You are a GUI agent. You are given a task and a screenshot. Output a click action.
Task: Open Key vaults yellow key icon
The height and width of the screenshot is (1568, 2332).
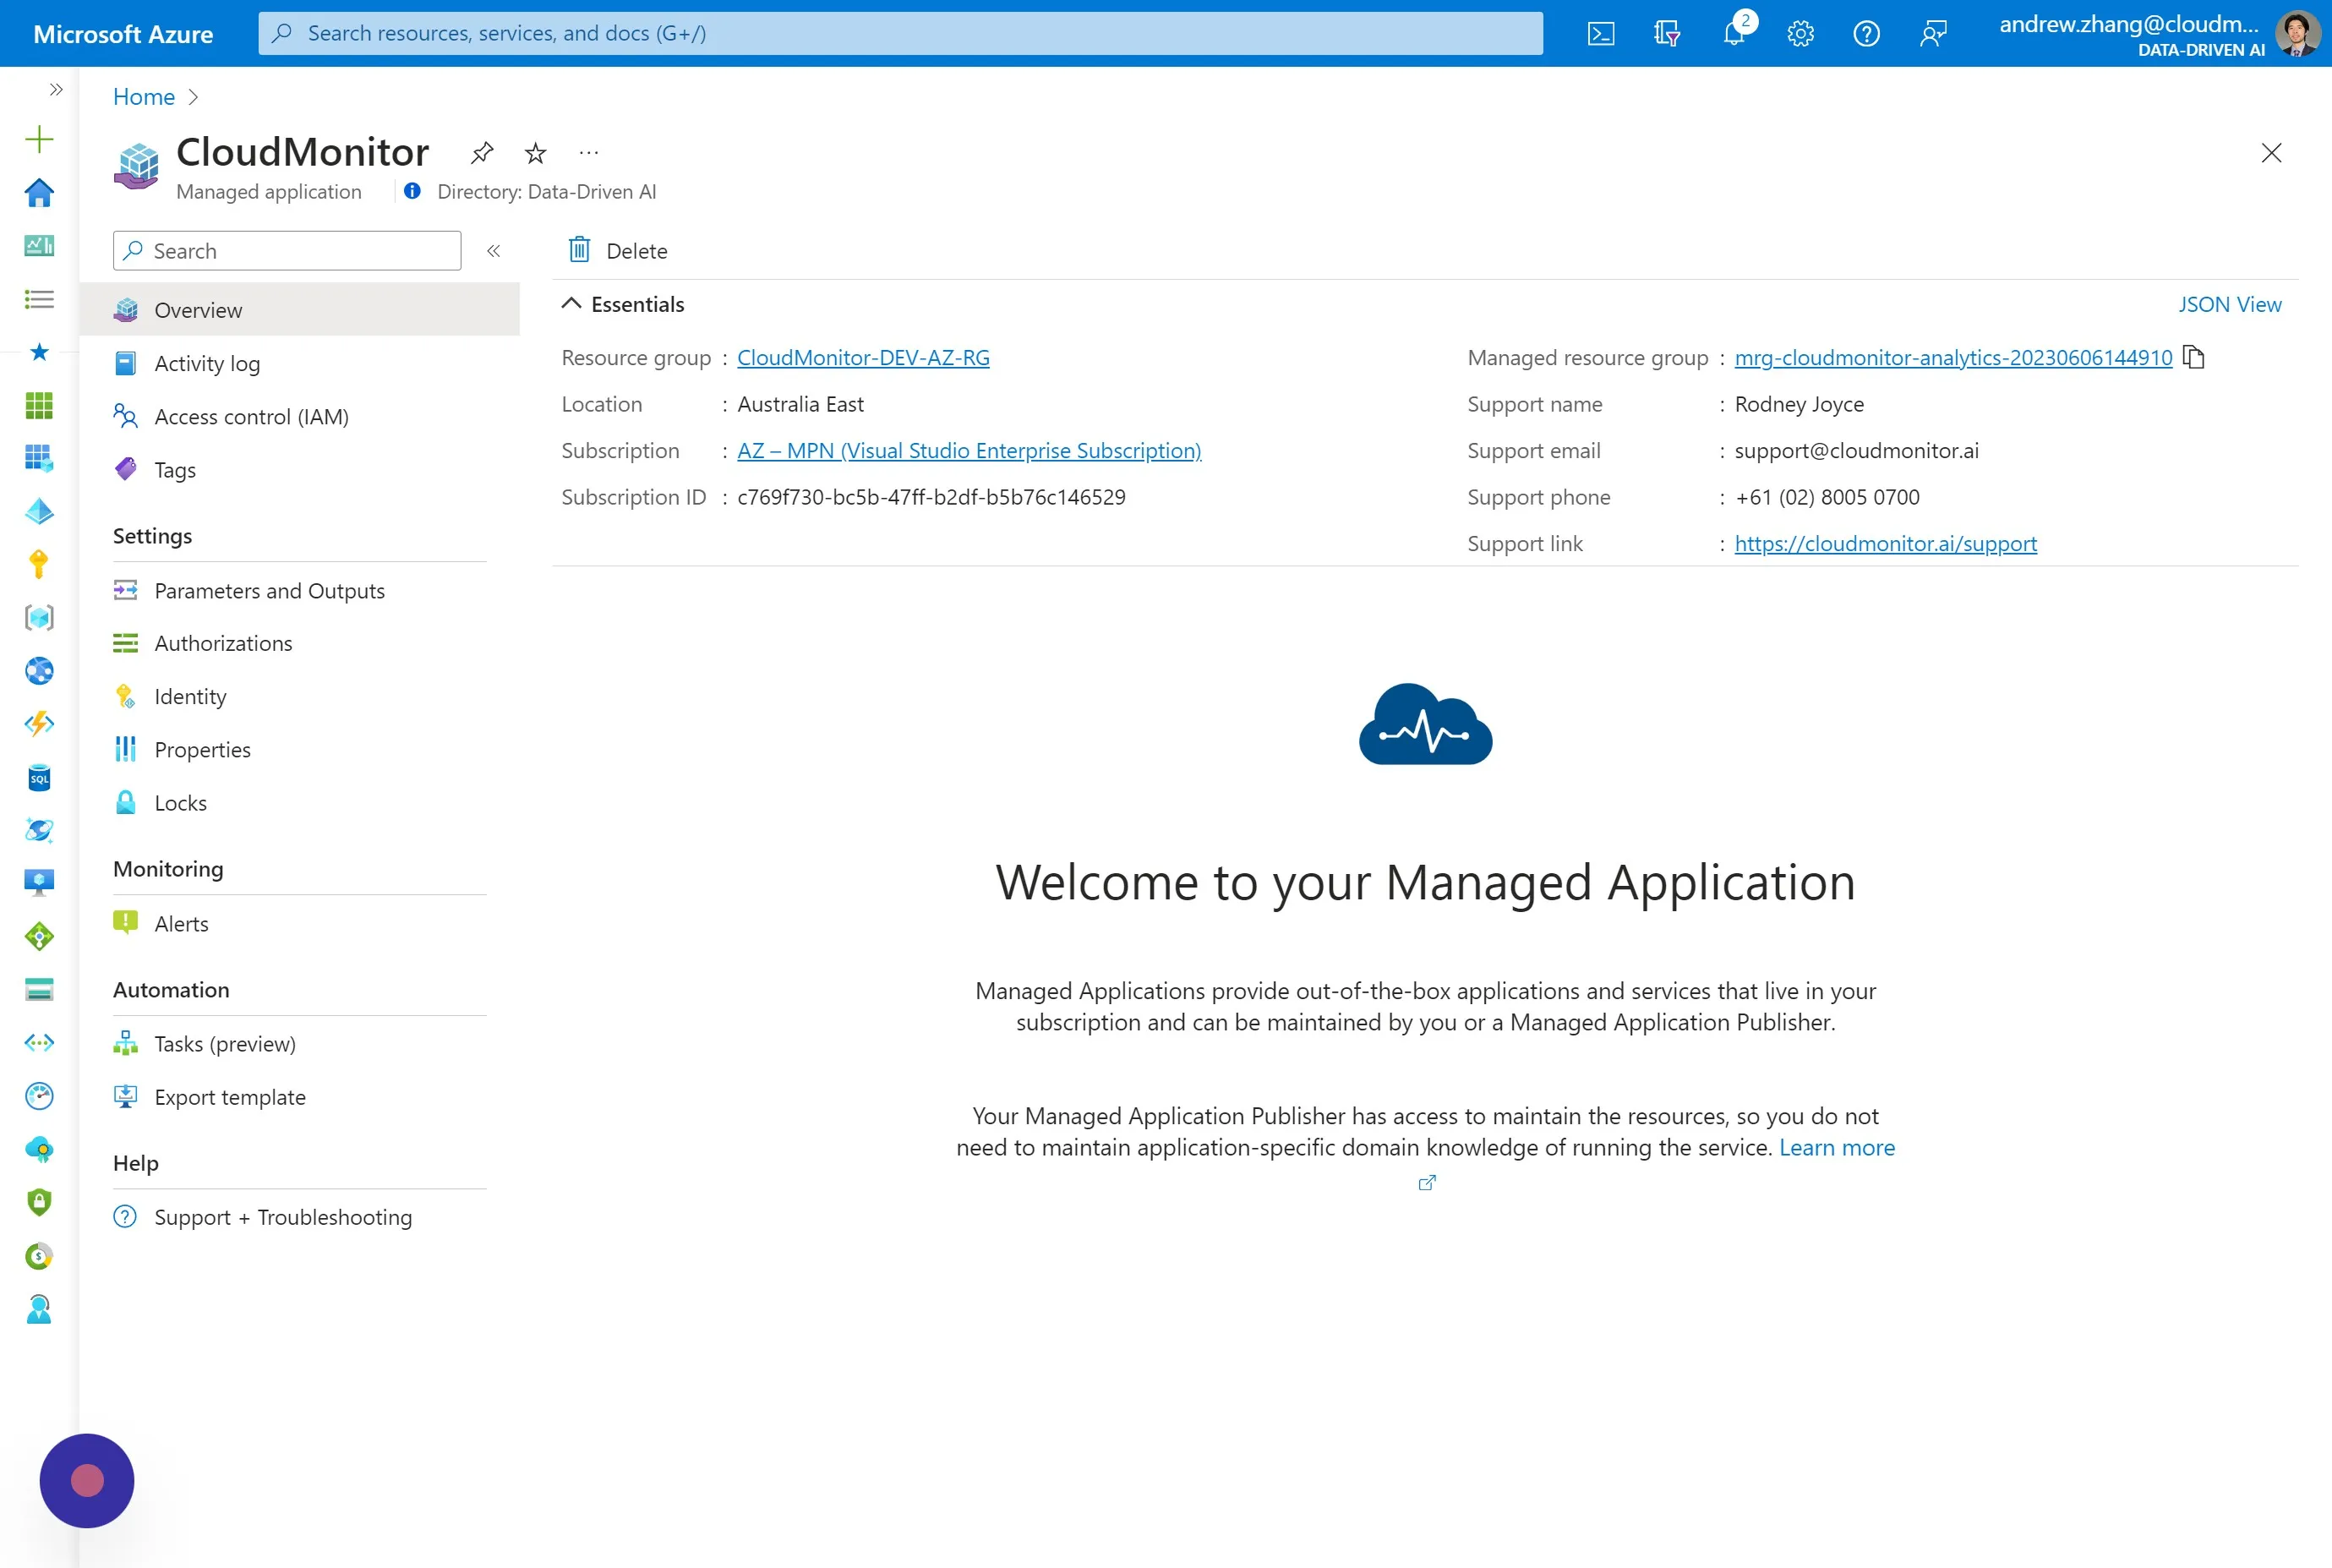tap(39, 564)
